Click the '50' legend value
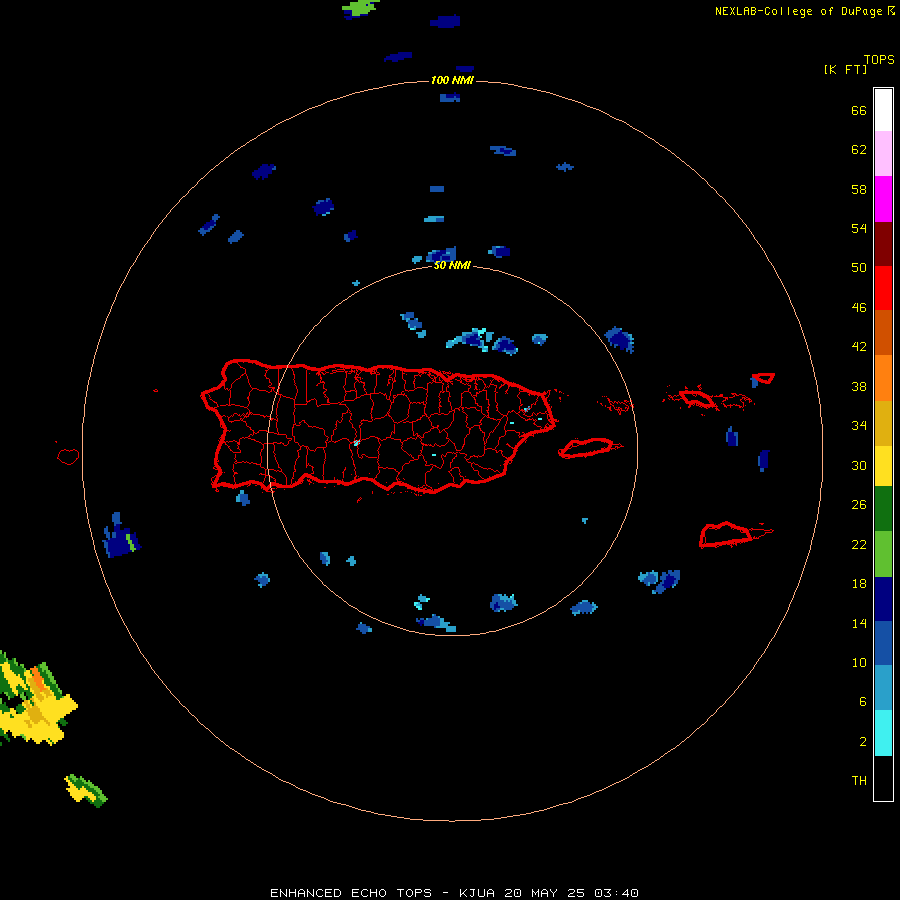Screen dimensions: 900x900 coord(859,267)
